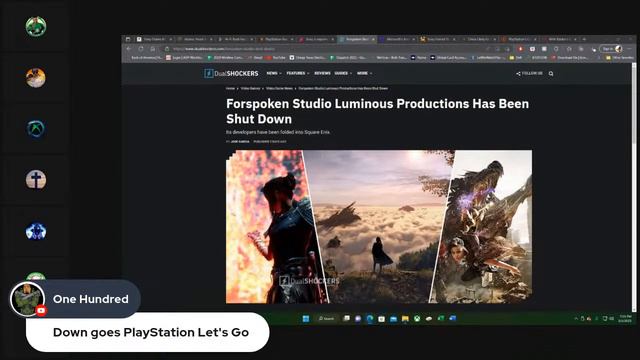Open Microsoft Edge from the taskbar

tap(369, 318)
